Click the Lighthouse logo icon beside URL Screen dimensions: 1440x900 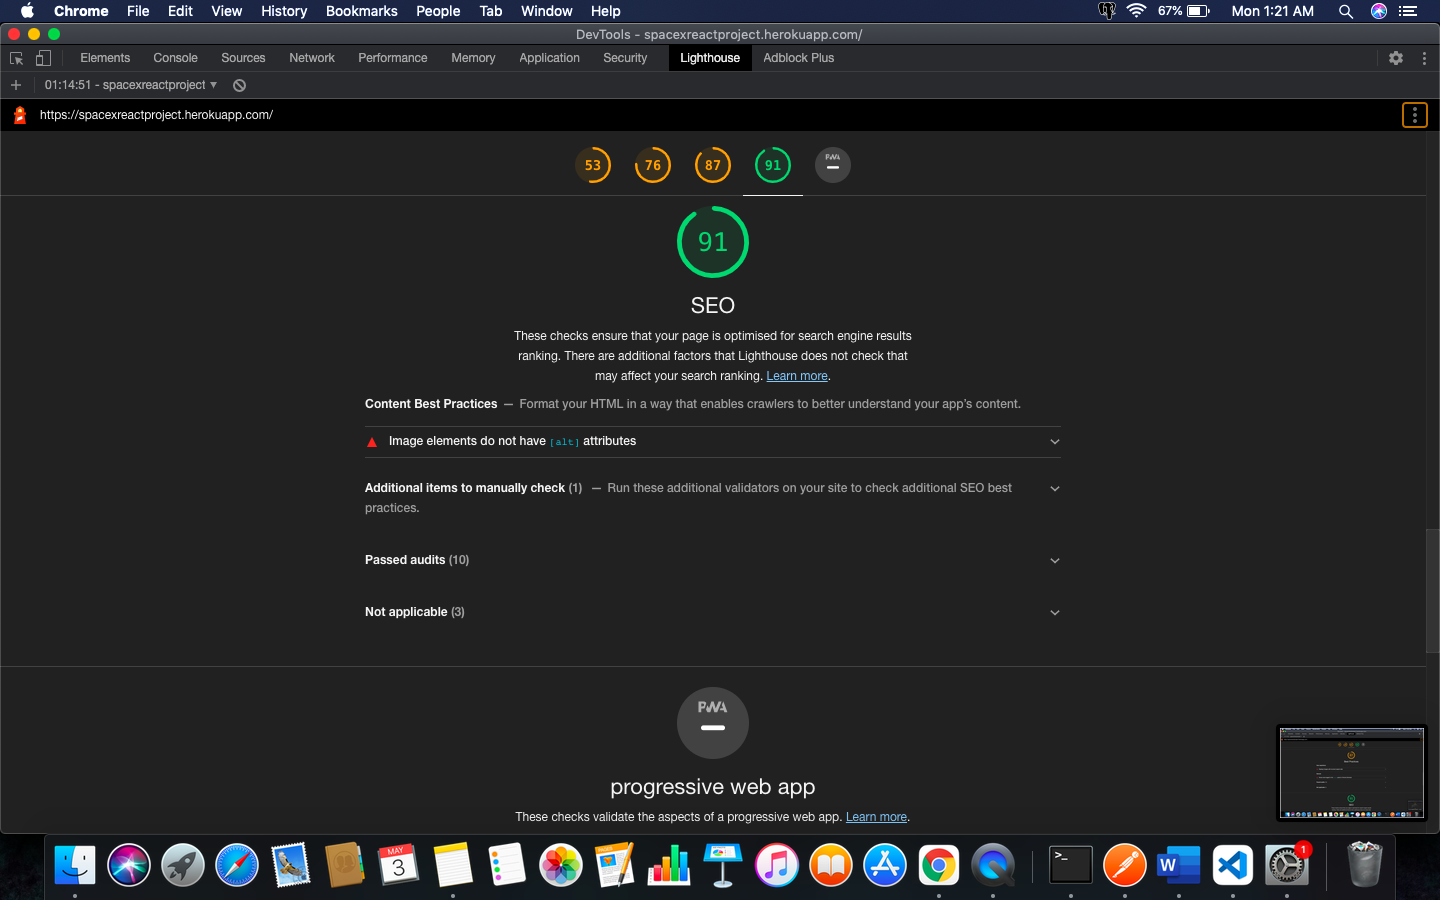pyautogui.click(x=20, y=115)
